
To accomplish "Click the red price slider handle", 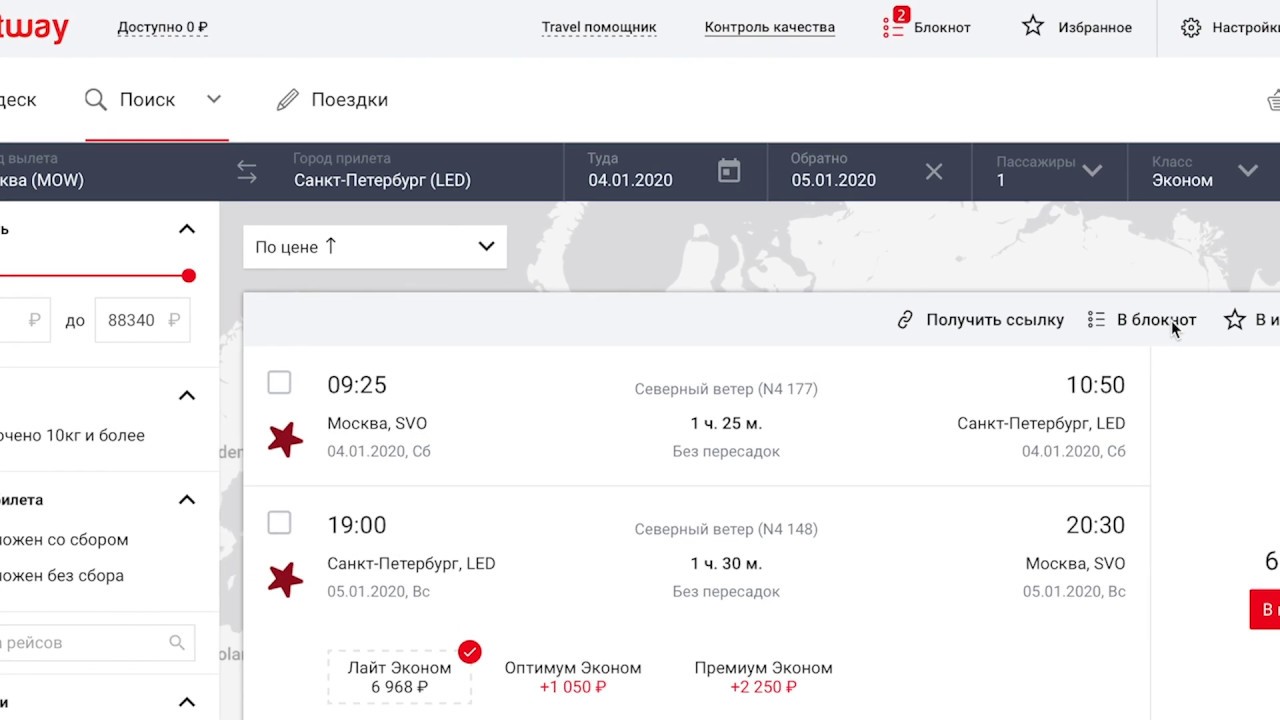I will [x=189, y=275].
